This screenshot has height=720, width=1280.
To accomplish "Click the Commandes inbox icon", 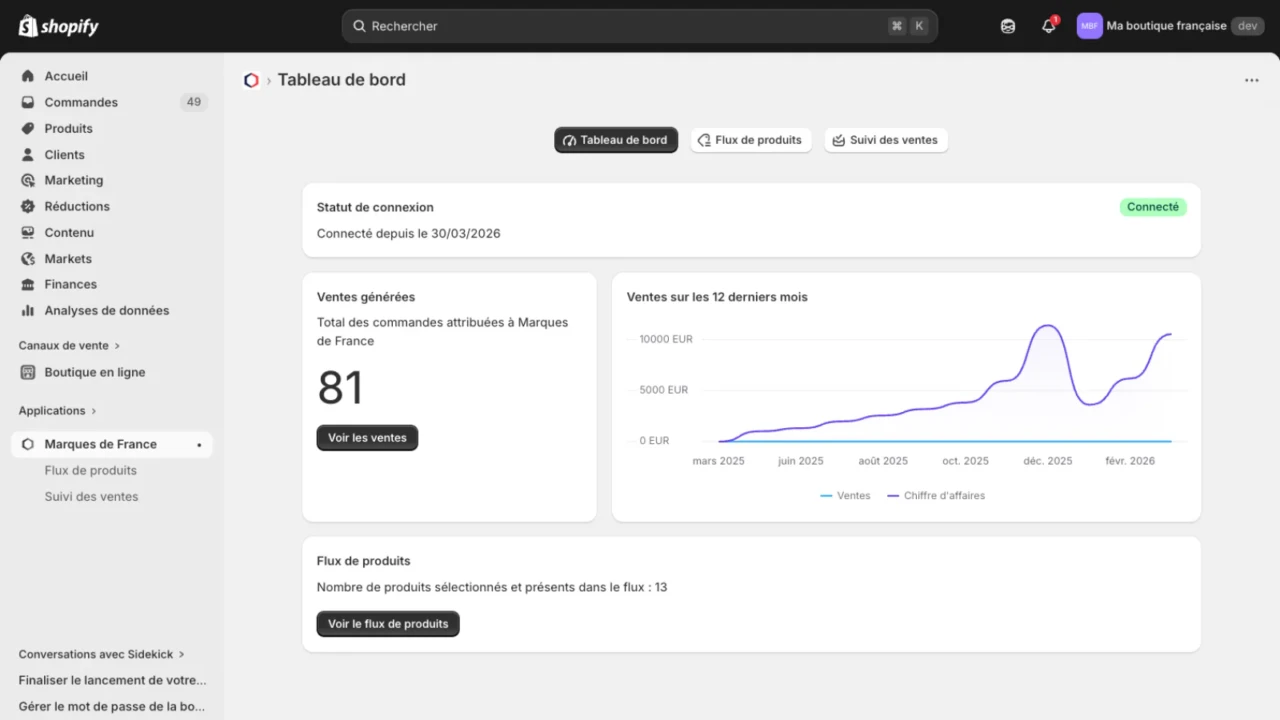I will click(28, 102).
